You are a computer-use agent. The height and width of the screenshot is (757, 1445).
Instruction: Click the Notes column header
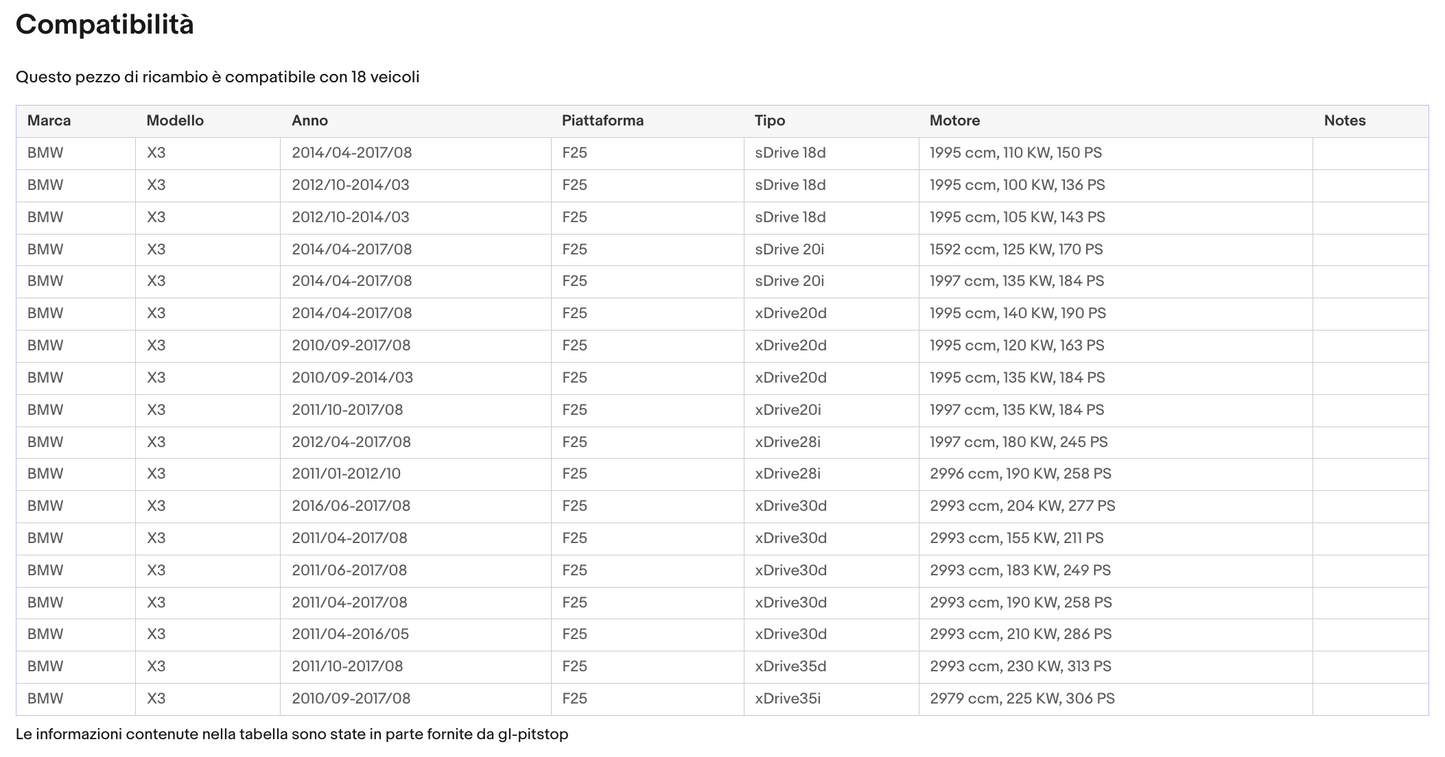(x=1344, y=121)
